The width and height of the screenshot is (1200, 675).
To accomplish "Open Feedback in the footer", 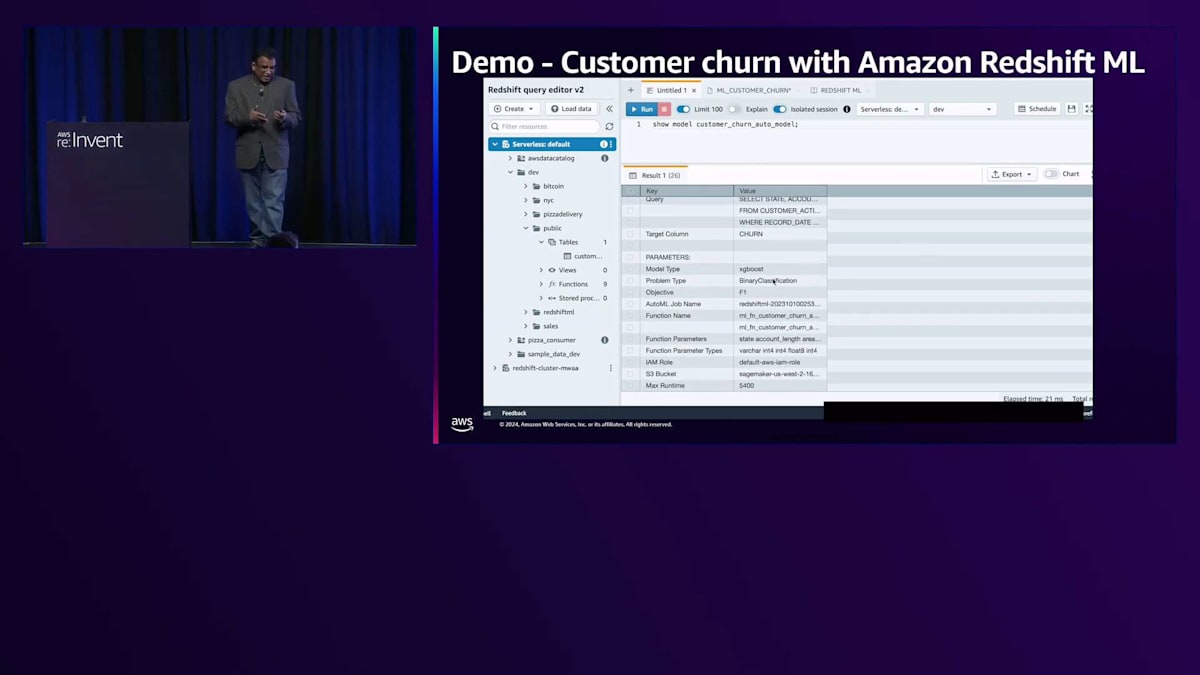I will [514, 413].
